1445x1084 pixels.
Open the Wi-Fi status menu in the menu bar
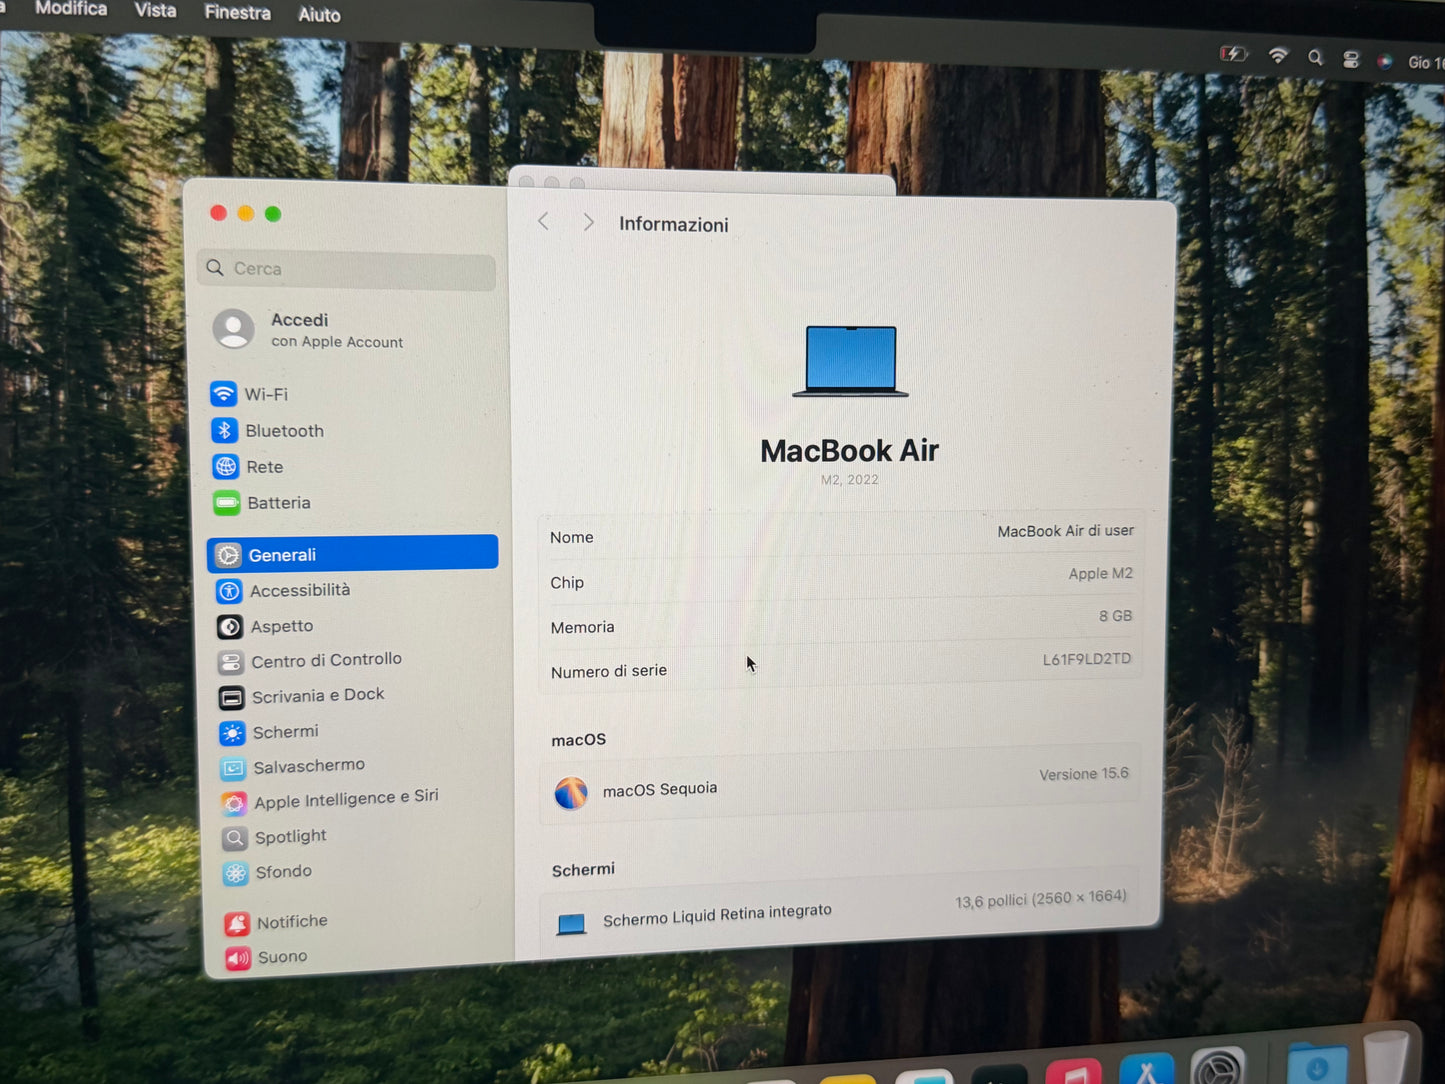click(1278, 56)
